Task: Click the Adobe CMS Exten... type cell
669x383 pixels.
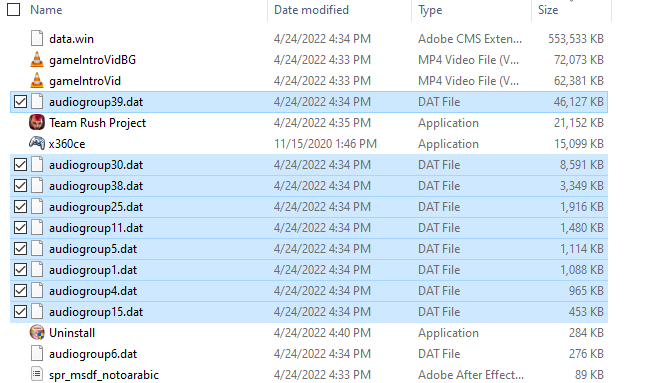Action: (470, 39)
